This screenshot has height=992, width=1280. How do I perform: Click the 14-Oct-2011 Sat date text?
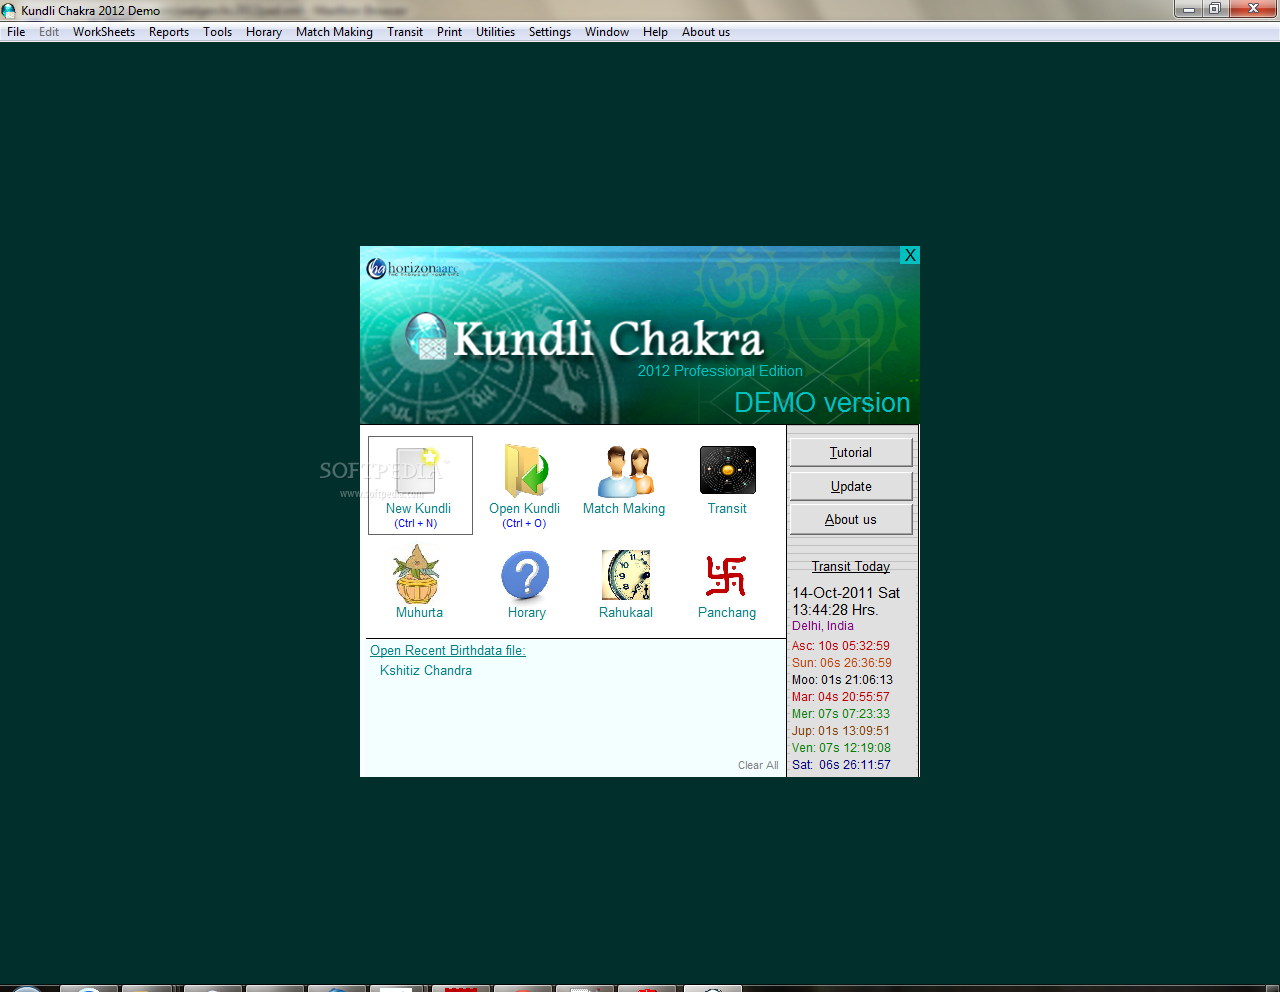pos(846,593)
